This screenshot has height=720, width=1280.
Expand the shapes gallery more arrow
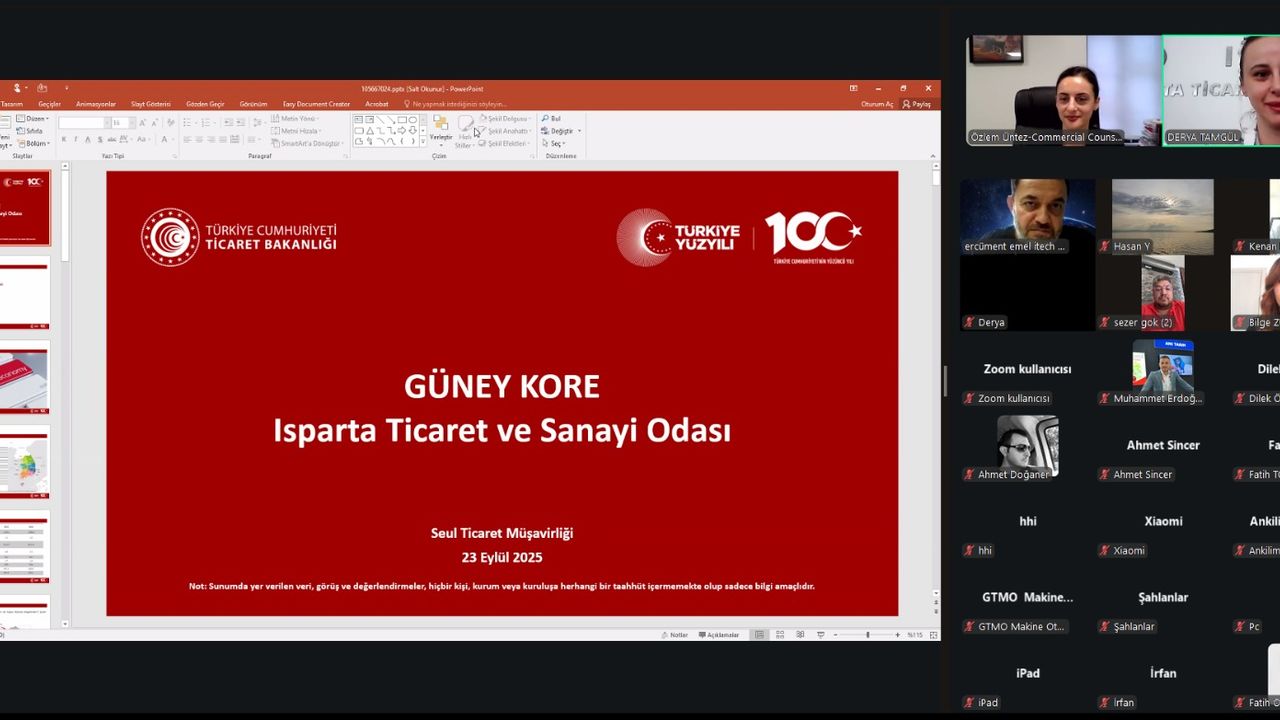pyautogui.click(x=423, y=141)
